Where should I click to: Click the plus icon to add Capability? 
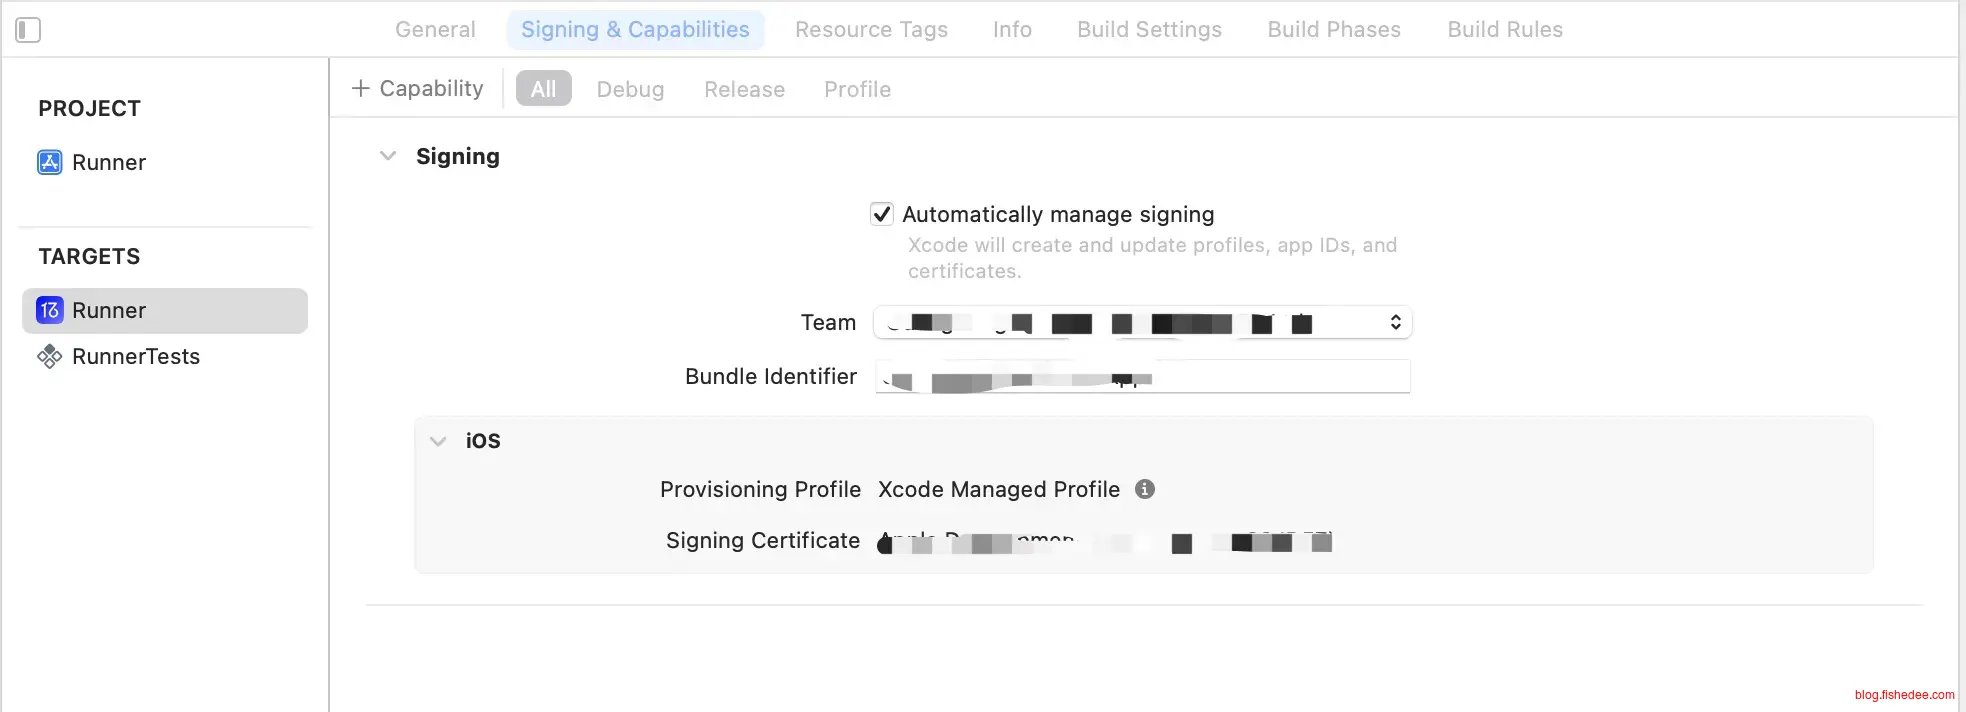click(x=361, y=89)
